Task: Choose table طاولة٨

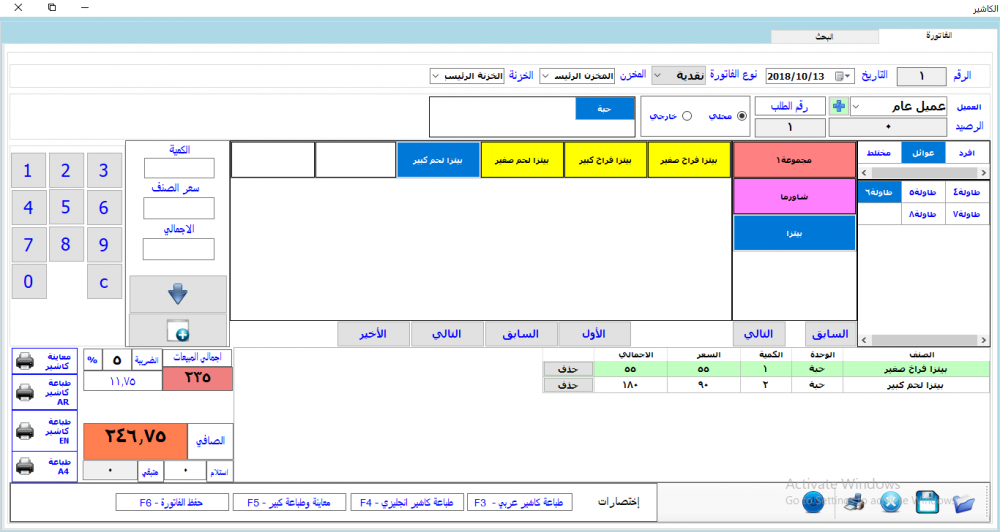Action: pos(923,214)
